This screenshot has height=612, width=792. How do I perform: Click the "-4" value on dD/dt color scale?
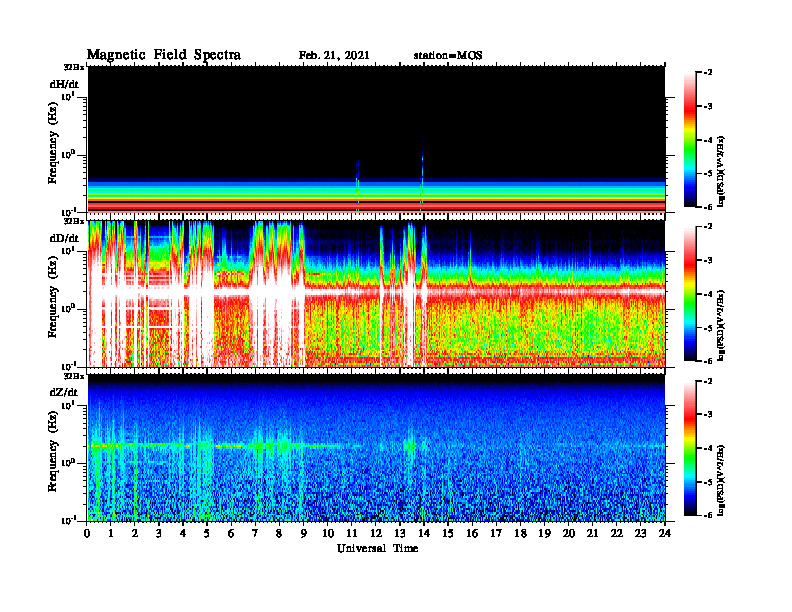pos(709,294)
